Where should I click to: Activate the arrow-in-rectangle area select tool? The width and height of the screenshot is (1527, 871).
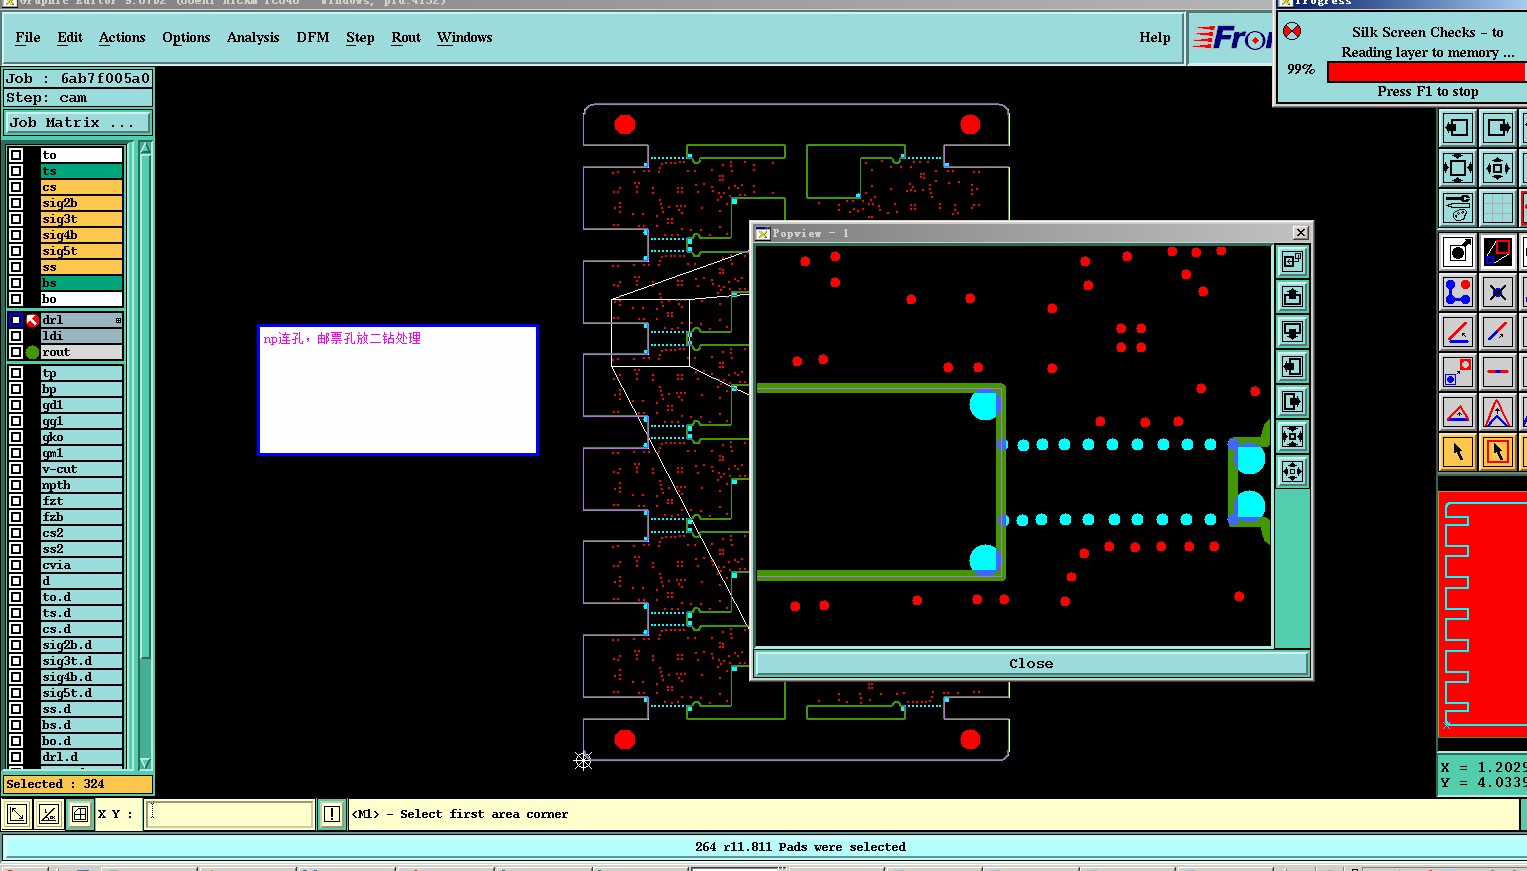tap(1498, 451)
